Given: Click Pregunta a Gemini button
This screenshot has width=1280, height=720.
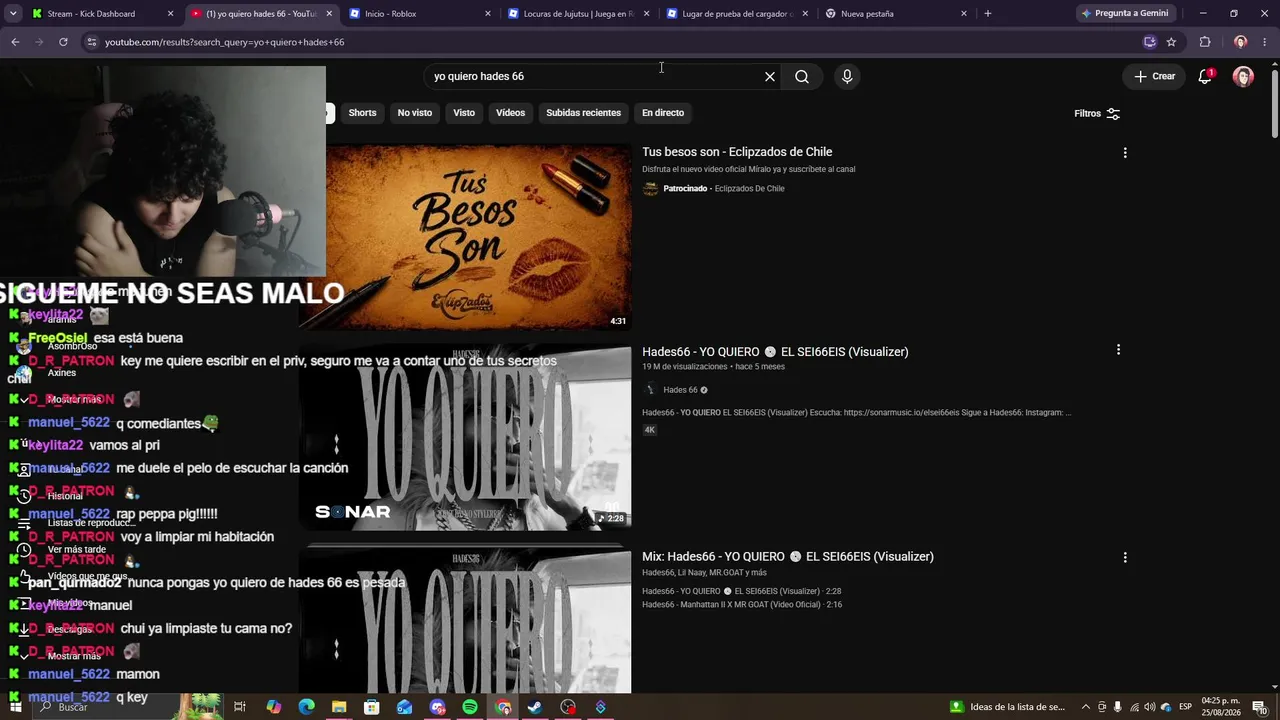Looking at the screenshot, I should click(1125, 14).
